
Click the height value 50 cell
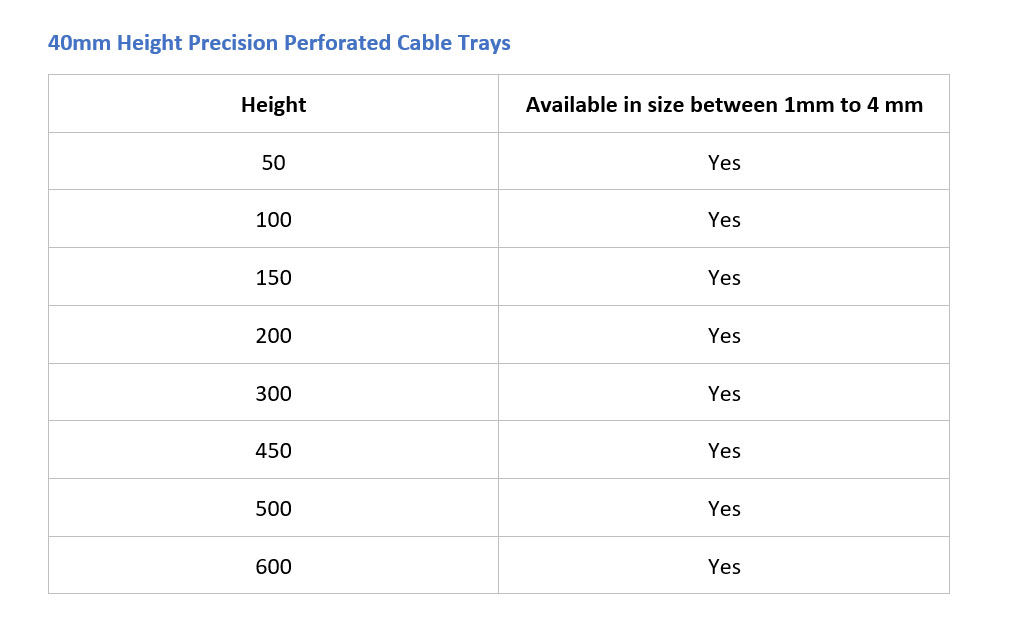click(273, 162)
